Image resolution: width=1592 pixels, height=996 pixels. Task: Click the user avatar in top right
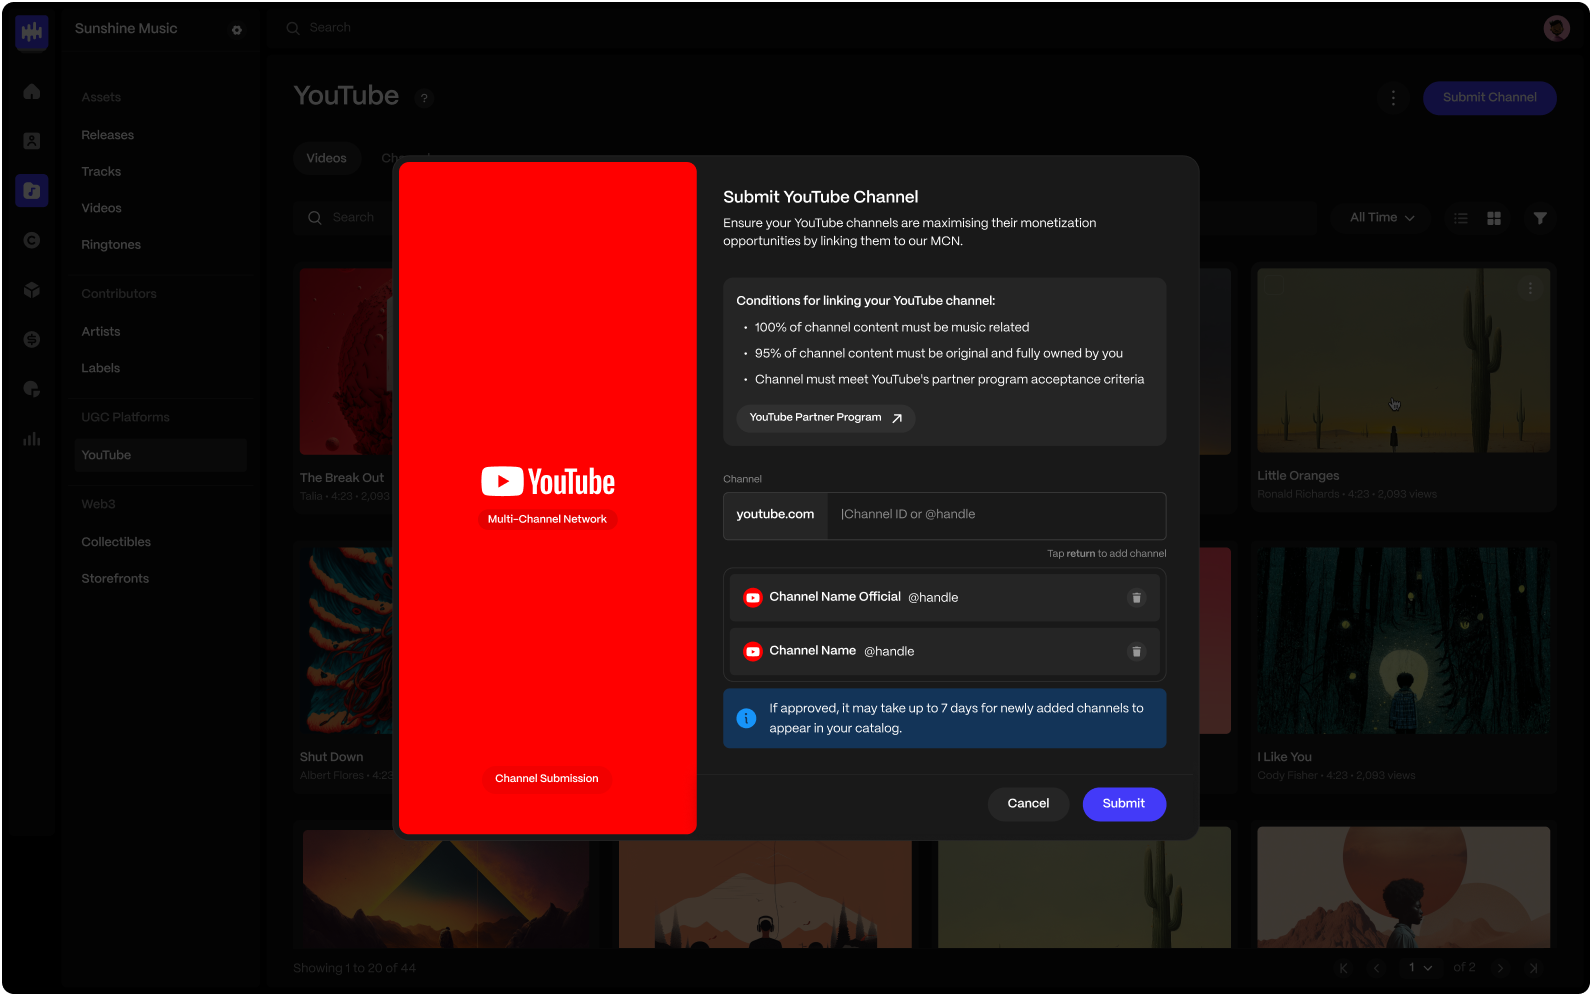point(1556,28)
